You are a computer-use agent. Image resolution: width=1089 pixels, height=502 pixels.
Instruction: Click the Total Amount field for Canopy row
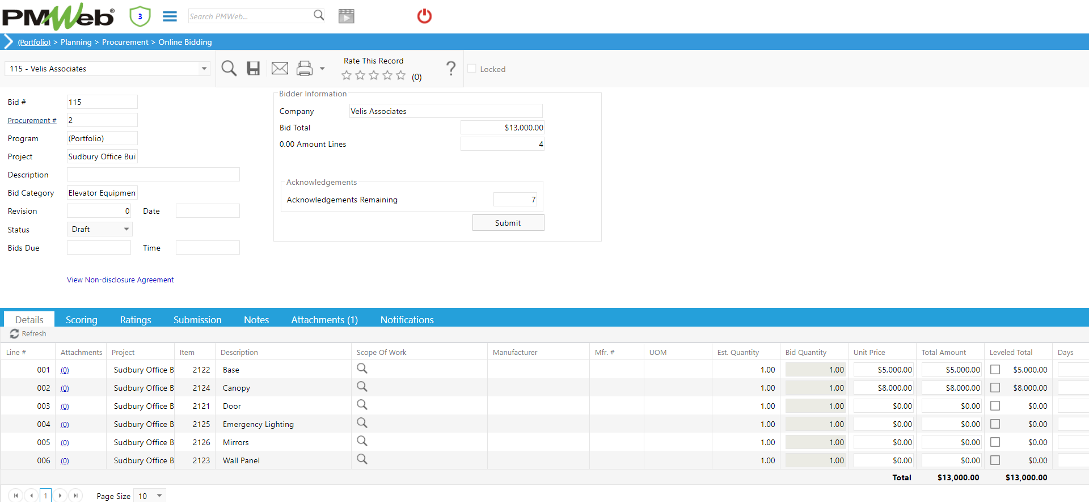[x=951, y=388]
